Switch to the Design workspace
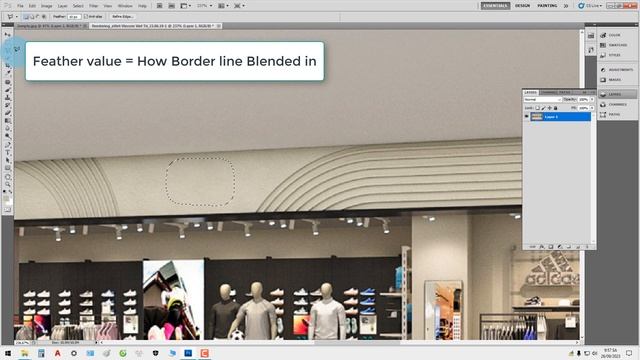 (522, 6)
